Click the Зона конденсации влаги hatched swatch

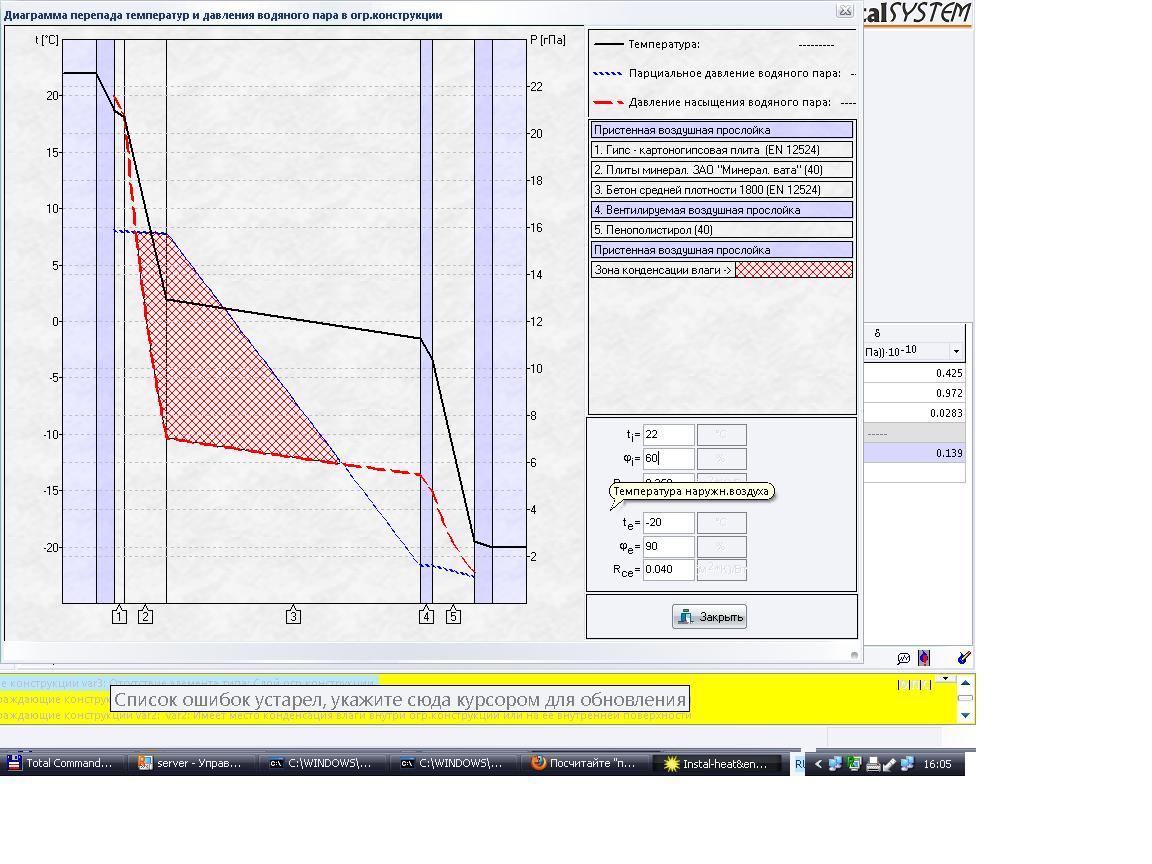[794, 270]
